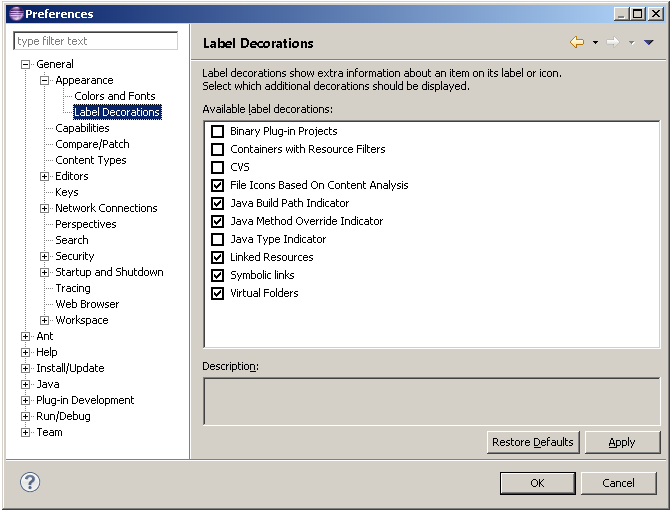Open the Keys preference page

point(67,192)
